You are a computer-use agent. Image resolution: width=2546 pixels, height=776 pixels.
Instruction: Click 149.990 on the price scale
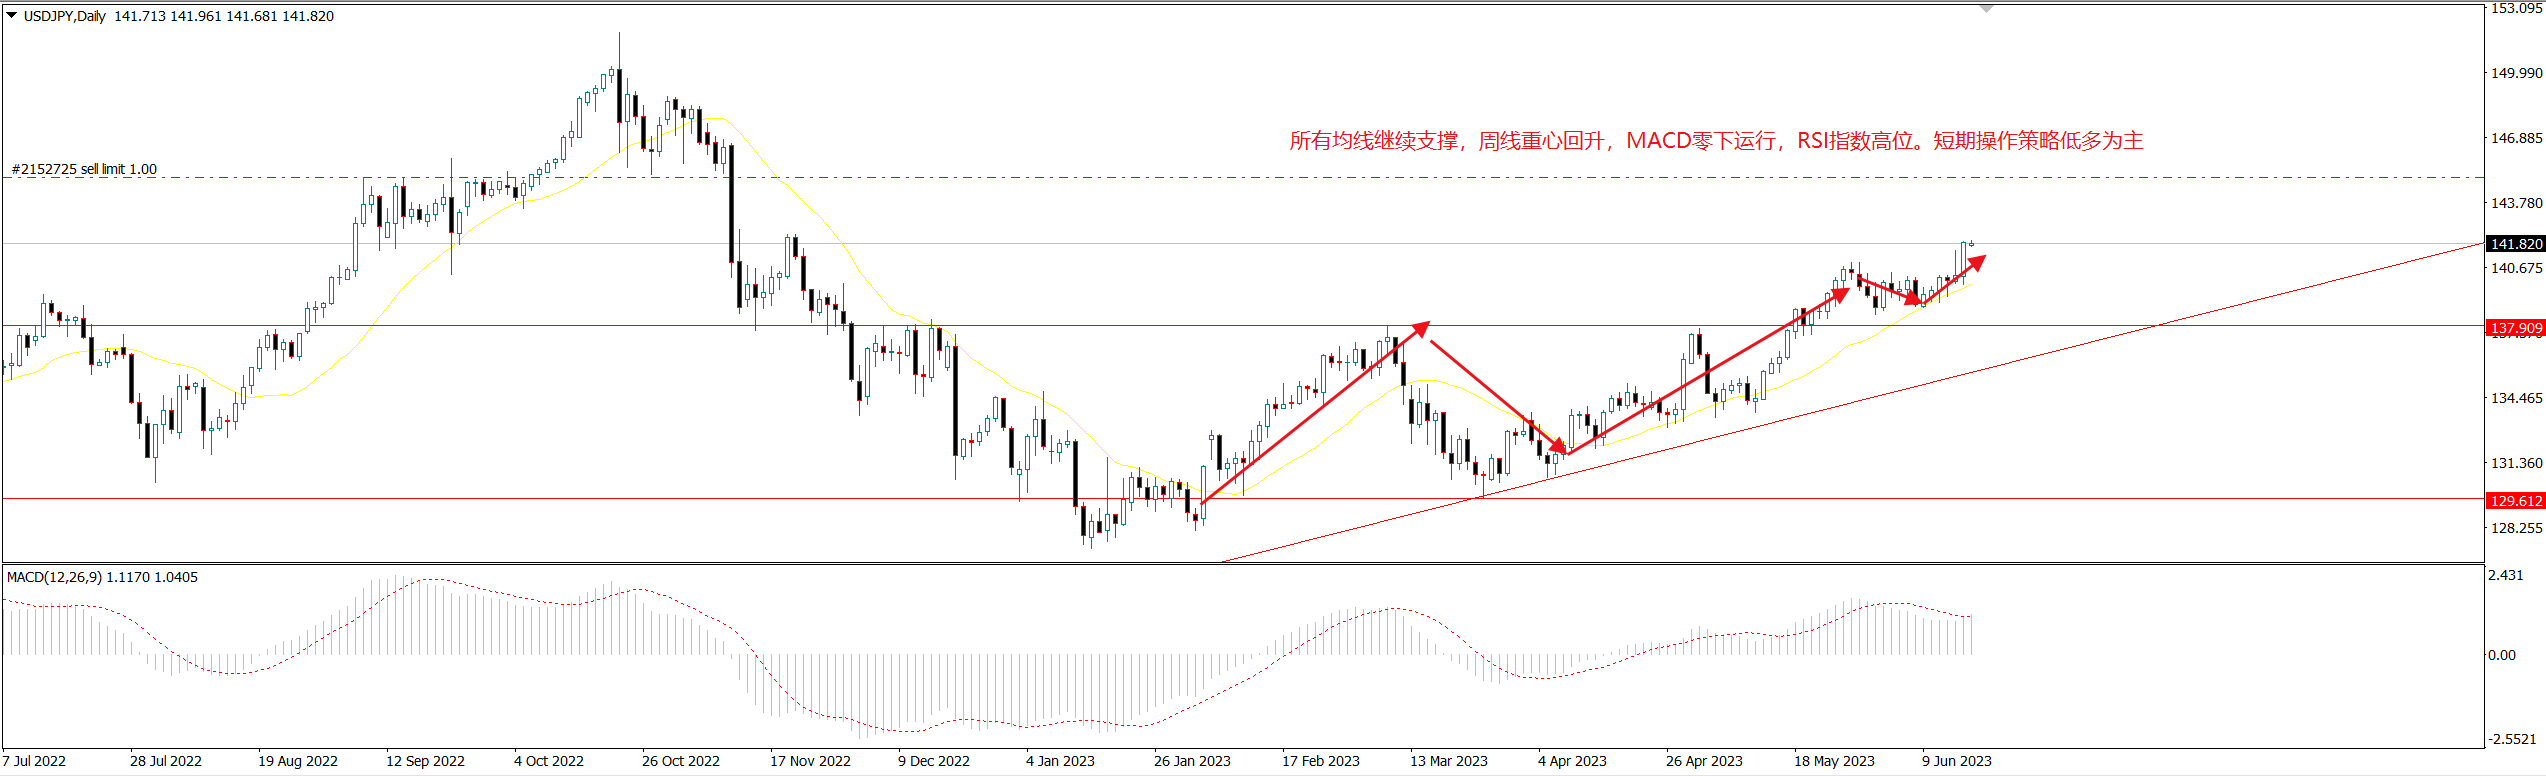(2516, 73)
